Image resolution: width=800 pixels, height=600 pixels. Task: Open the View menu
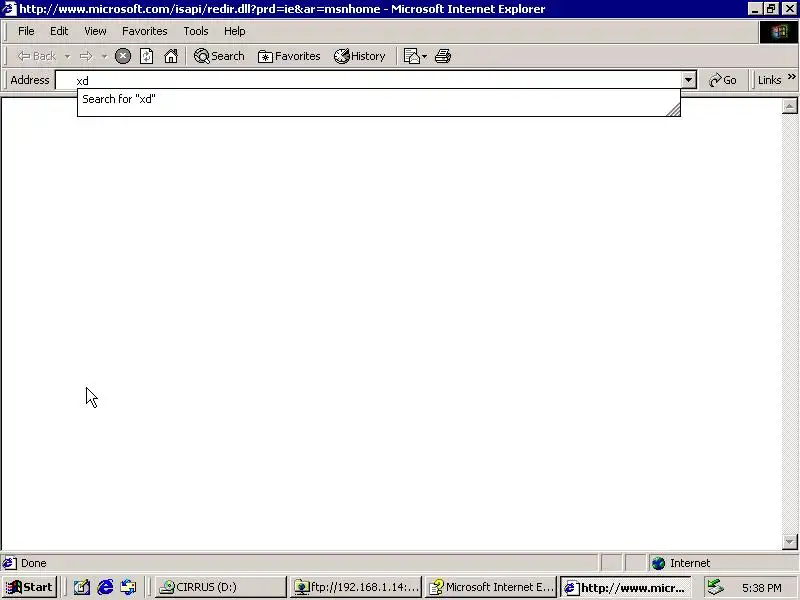(95, 31)
